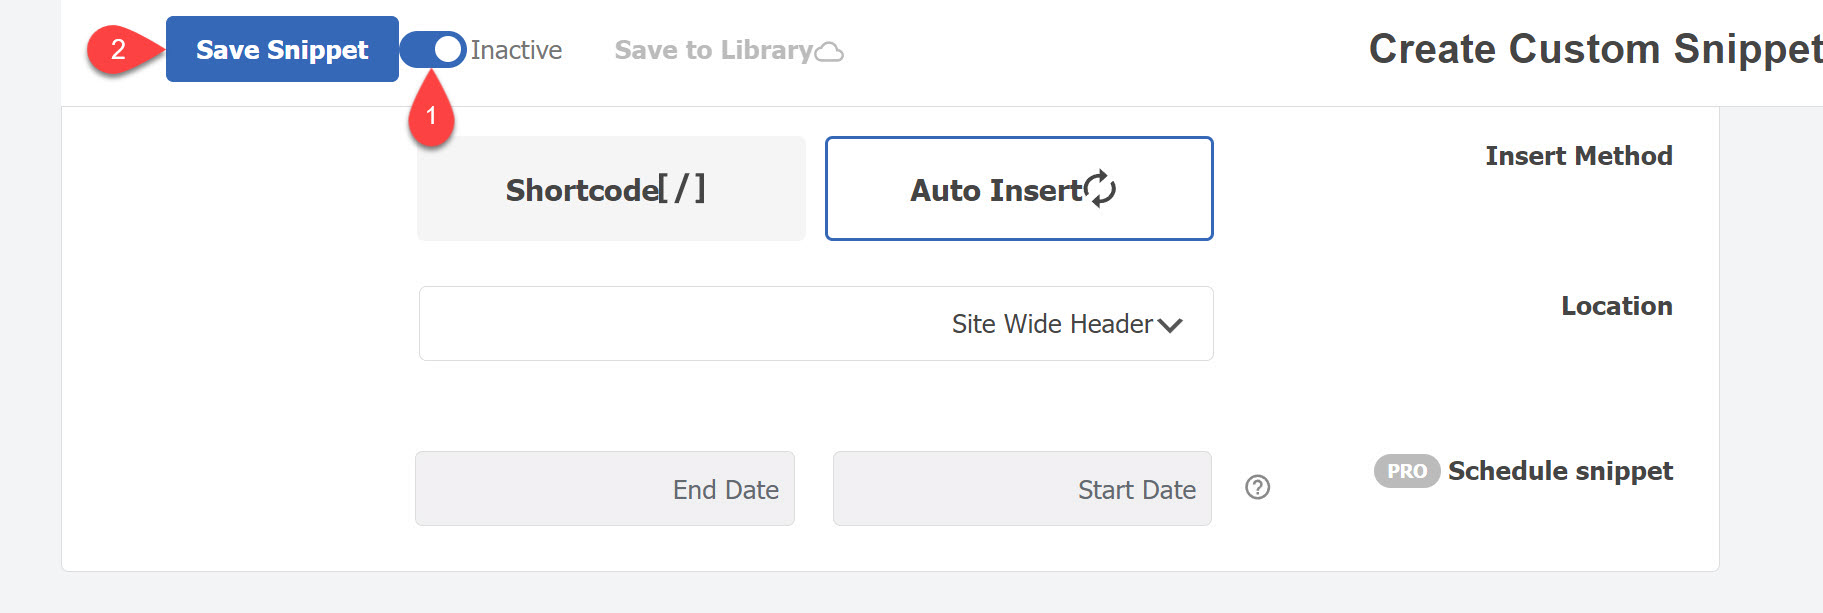Open the Site Wide Header location dropdown
The image size is (1823, 613).
tap(816, 323)
